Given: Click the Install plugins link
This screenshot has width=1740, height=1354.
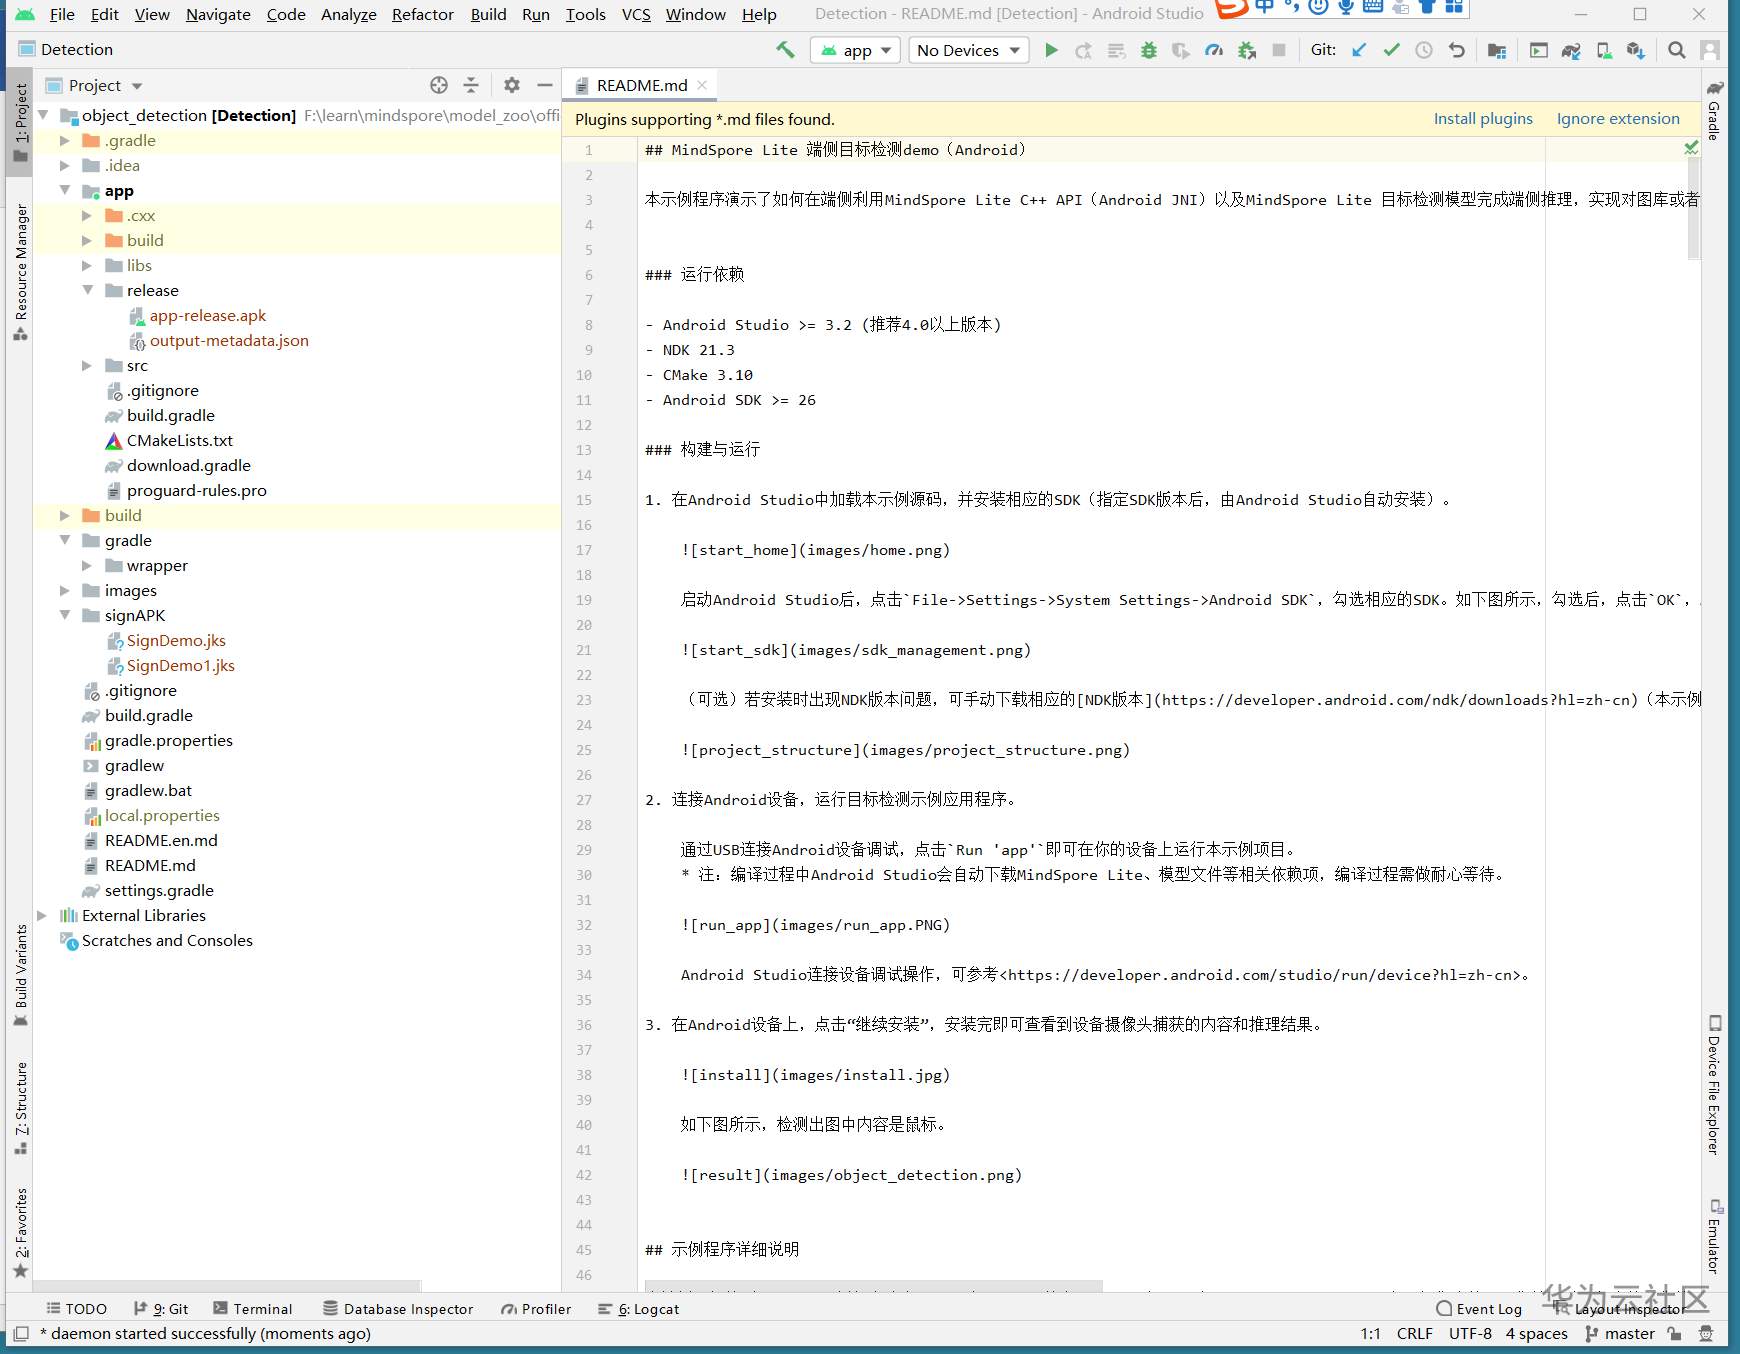Looking at the screenshot, I should 1483,118.
